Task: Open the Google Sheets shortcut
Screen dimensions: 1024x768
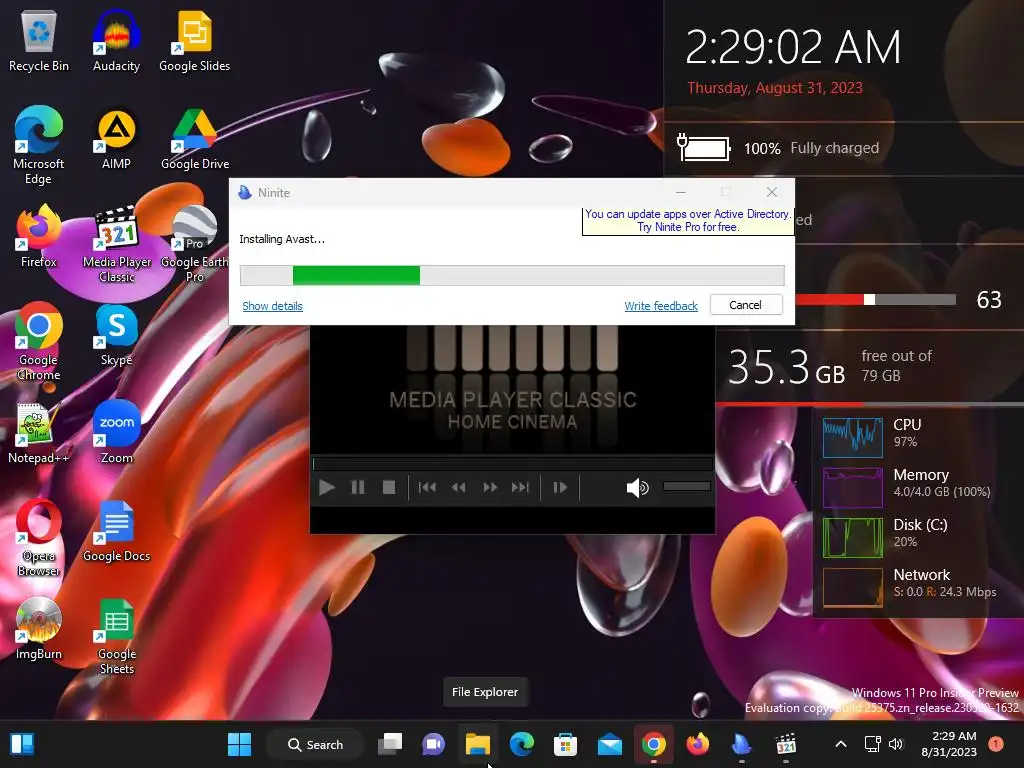Action: coord(116,635)
